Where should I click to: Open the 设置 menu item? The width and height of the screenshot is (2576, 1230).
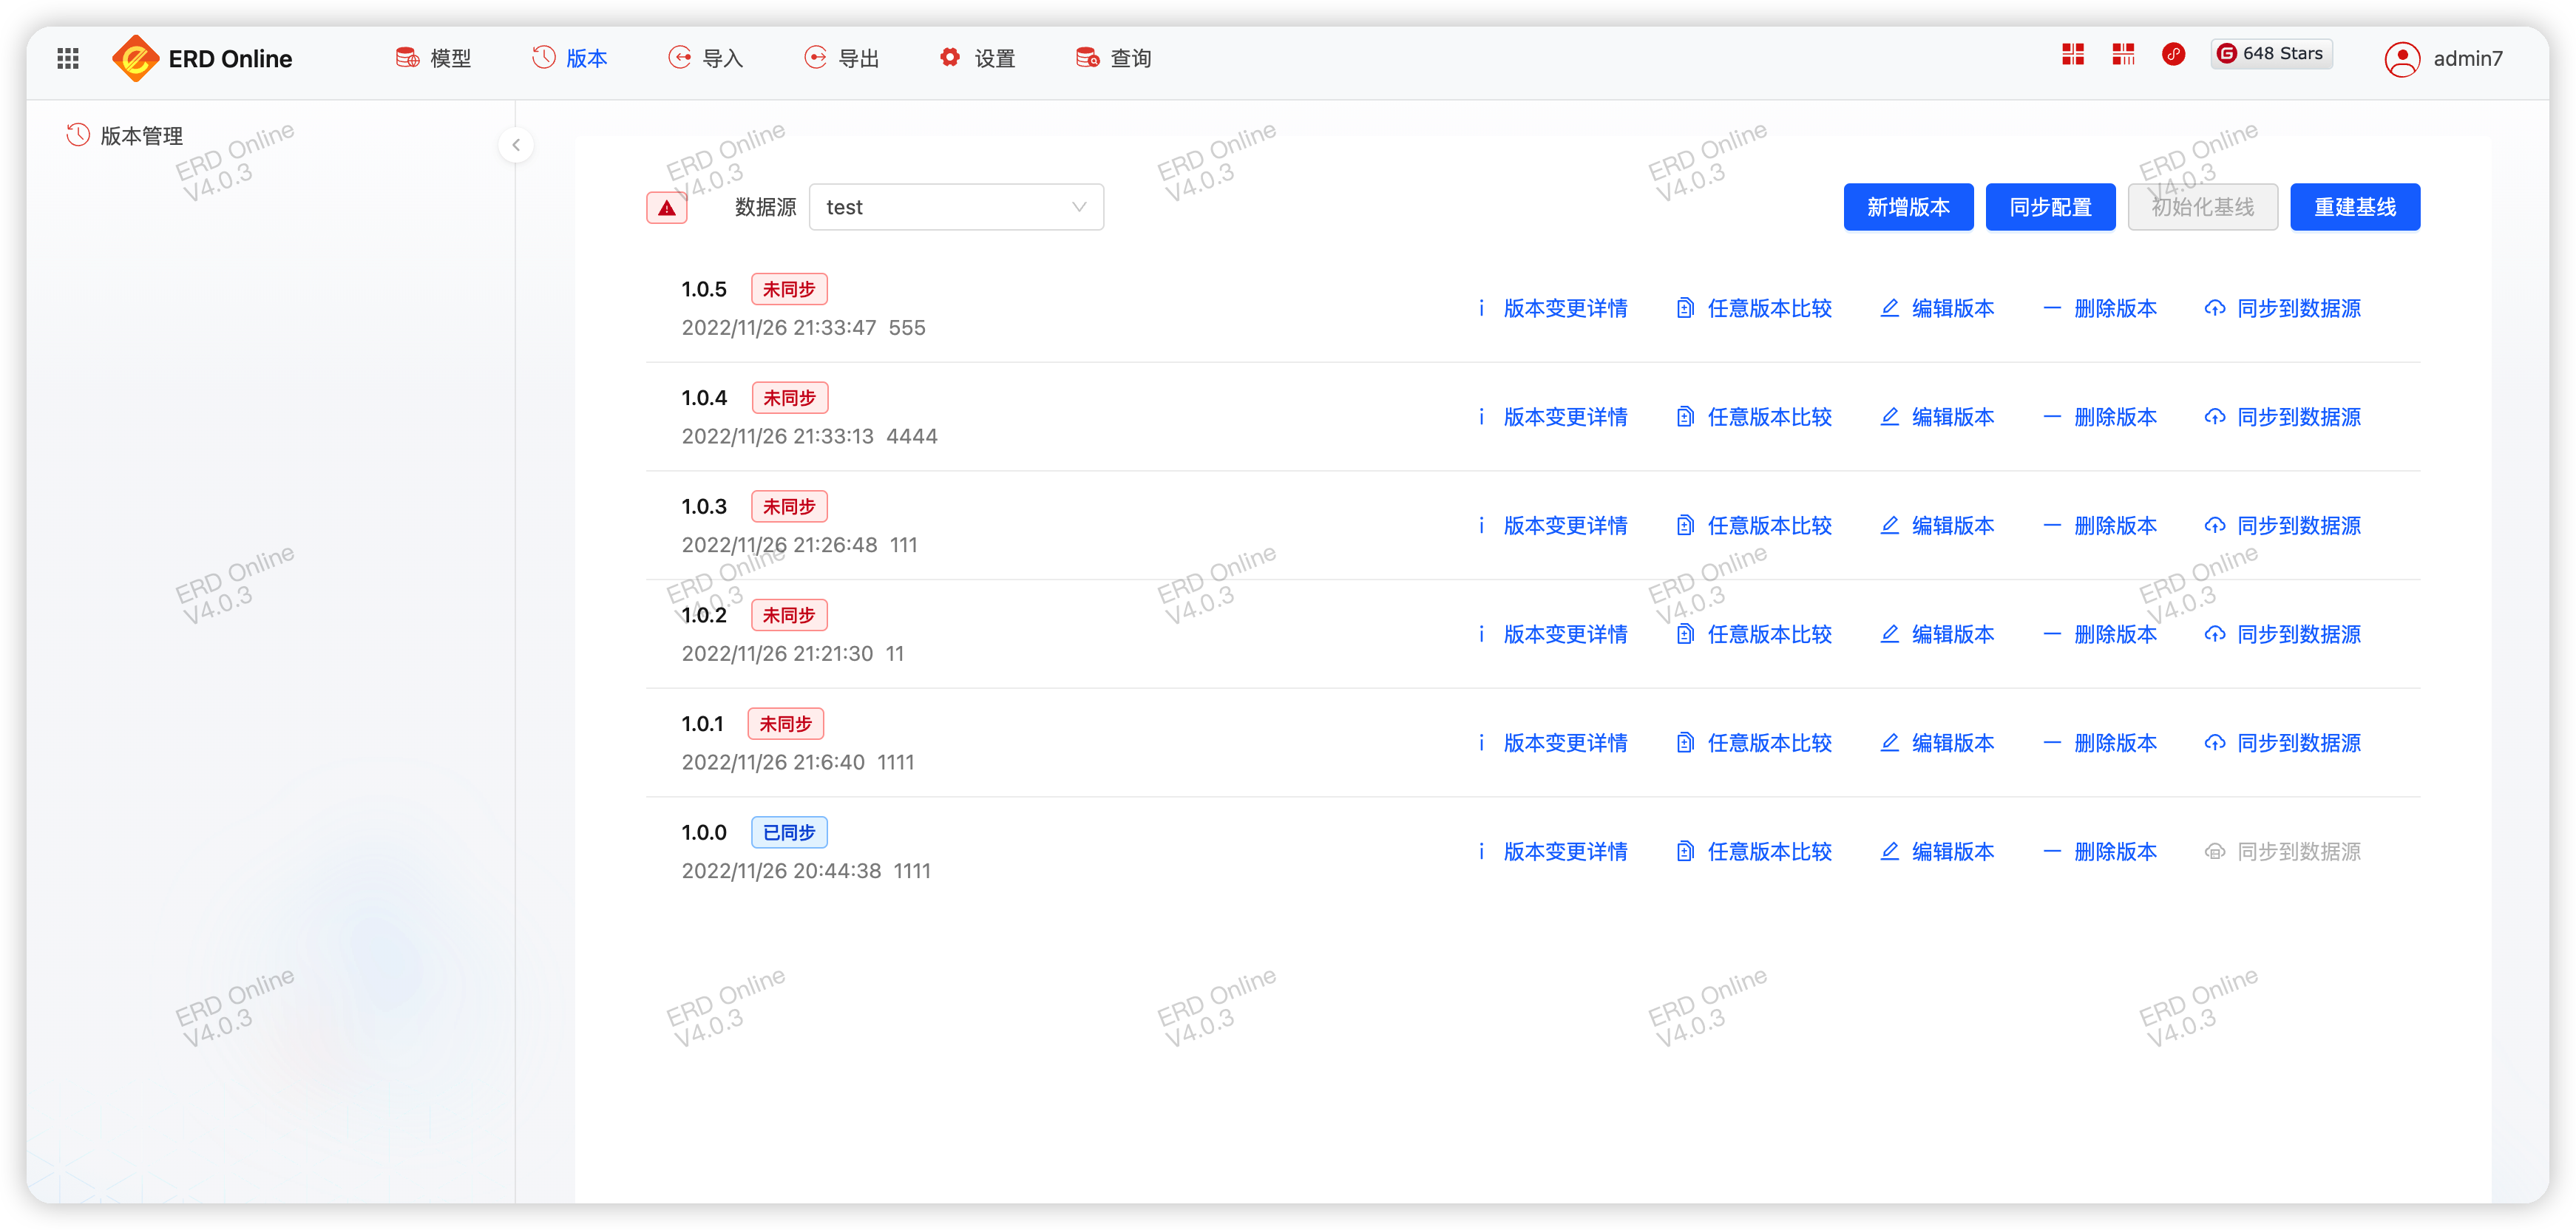[977, 58]
